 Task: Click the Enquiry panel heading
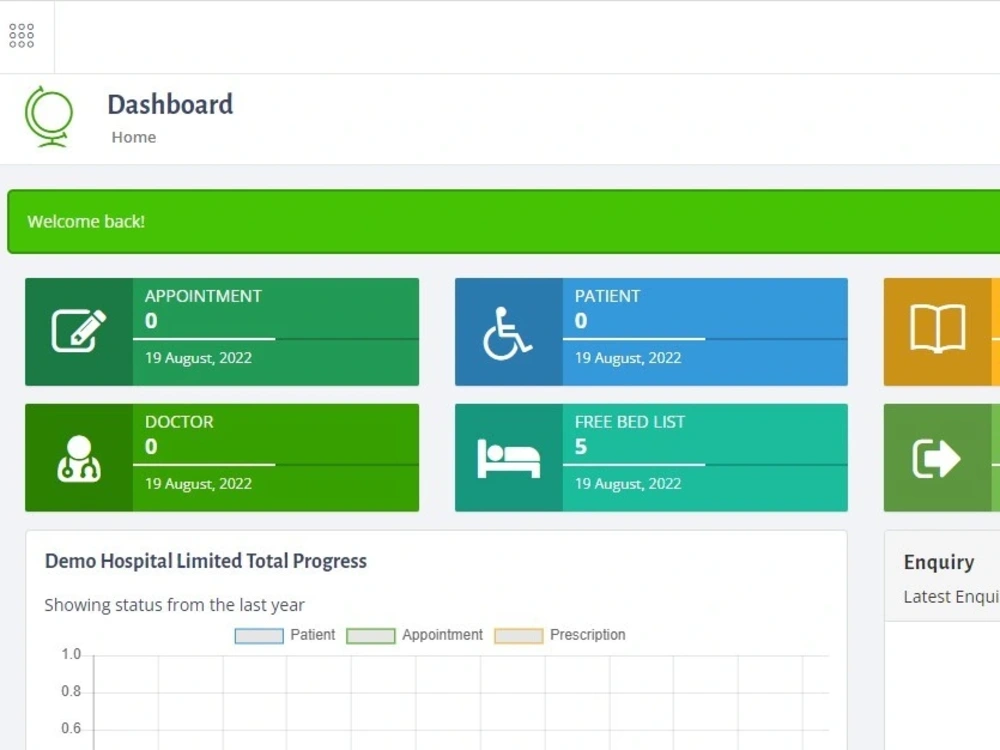[939, 562]
